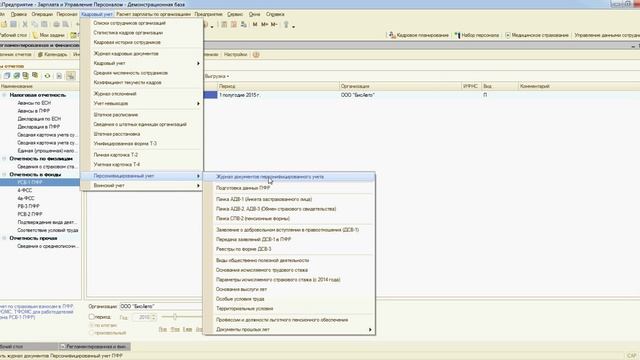This screenshot has width=640, height=360.
Task: Click the Организация input field
Action: tap(161, 307)
